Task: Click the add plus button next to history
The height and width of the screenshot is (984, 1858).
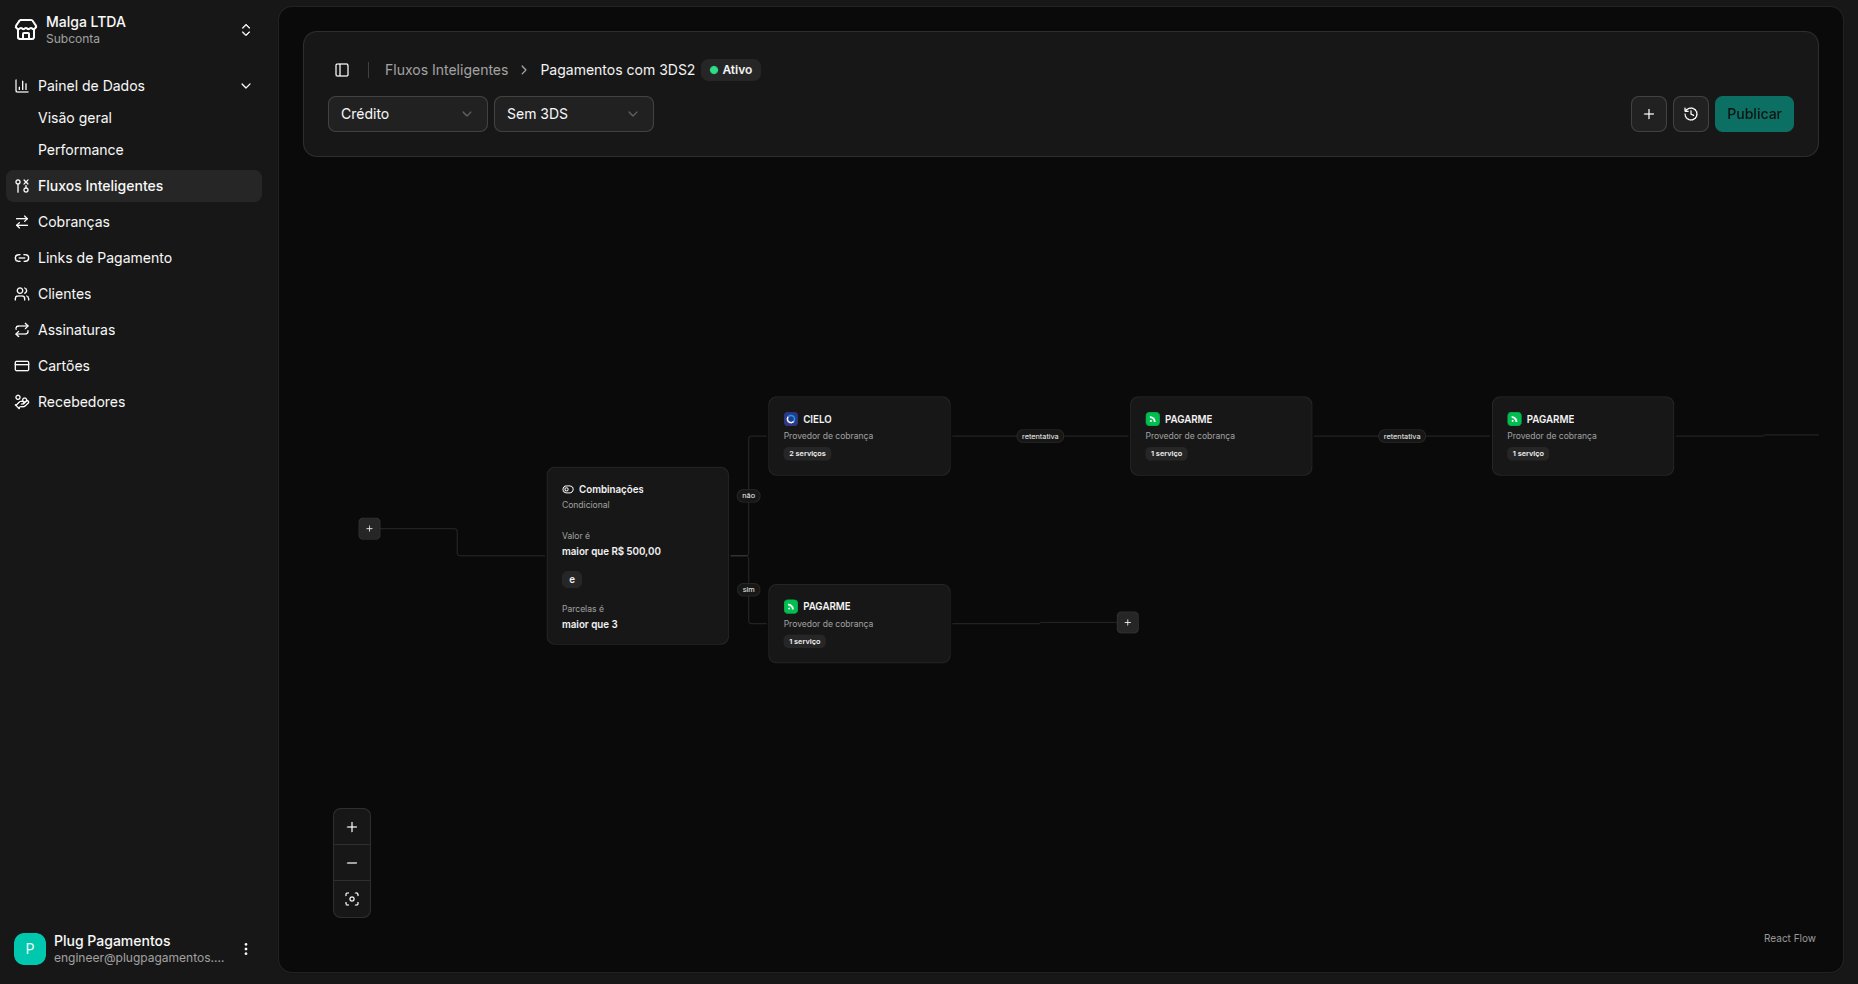Action: click(1649, 114)
